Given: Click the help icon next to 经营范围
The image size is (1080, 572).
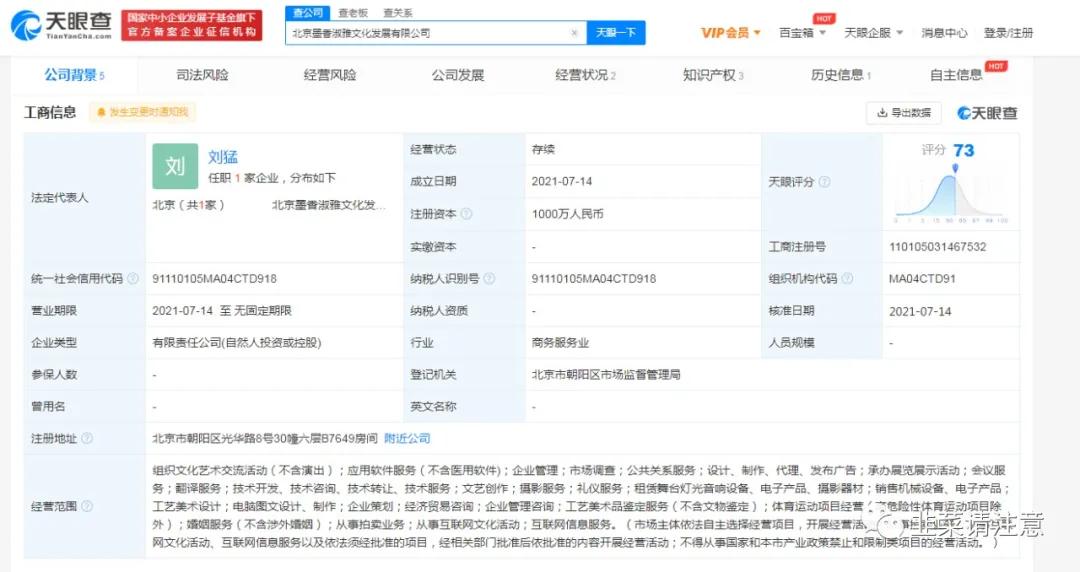Looking at the screenshot, I should click(87, 506).
